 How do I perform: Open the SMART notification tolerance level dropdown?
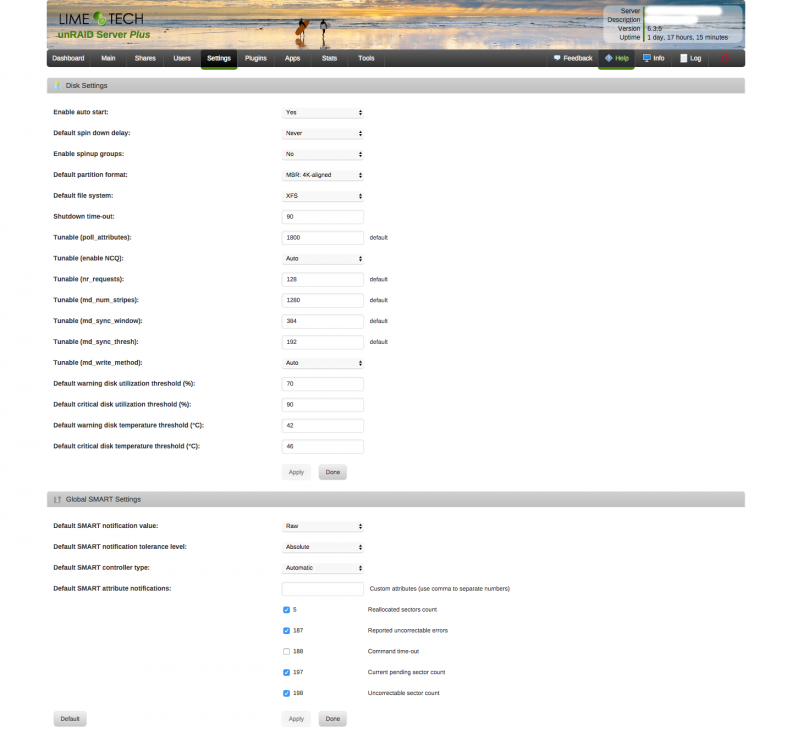pyautogui.click(x=322, y=547)
